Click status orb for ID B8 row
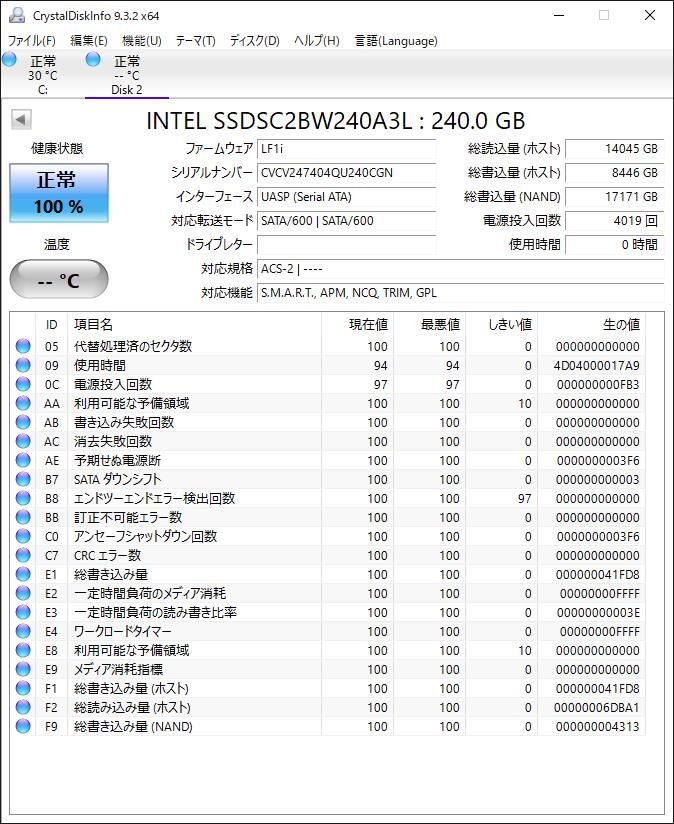 click(x=23, y=498)
